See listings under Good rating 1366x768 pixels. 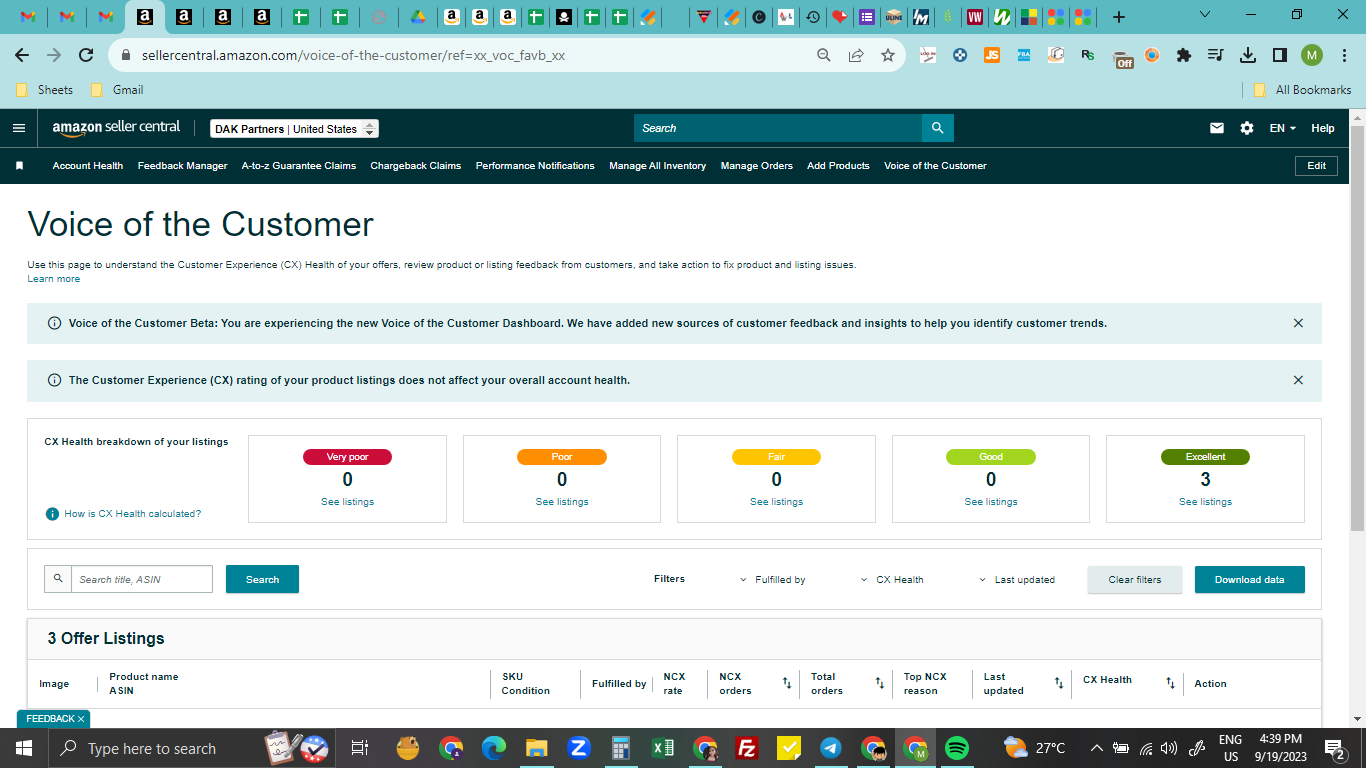pyautogui.click(x=991, y=502)
